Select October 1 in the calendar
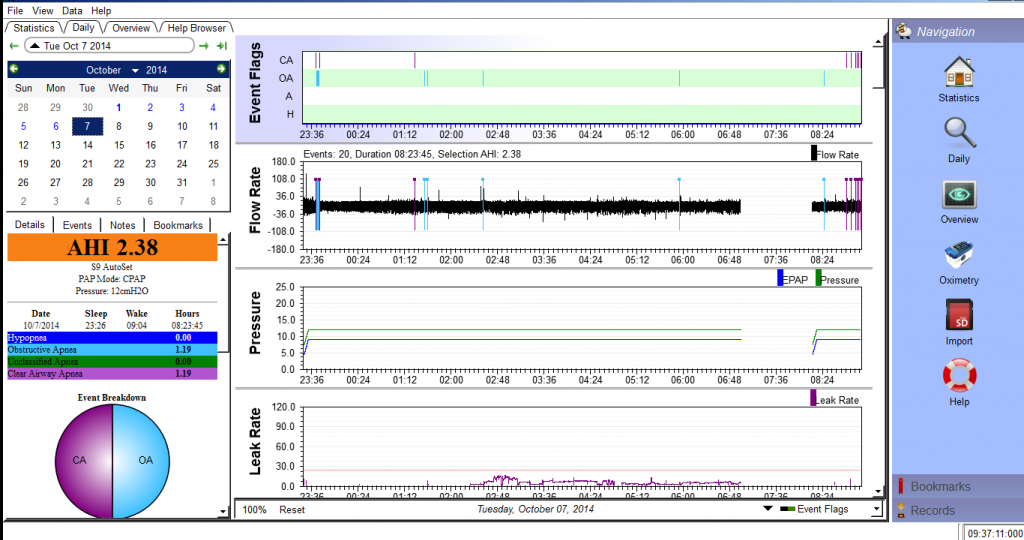Viewport: 1024px width, 540px height. click(118, 107)
